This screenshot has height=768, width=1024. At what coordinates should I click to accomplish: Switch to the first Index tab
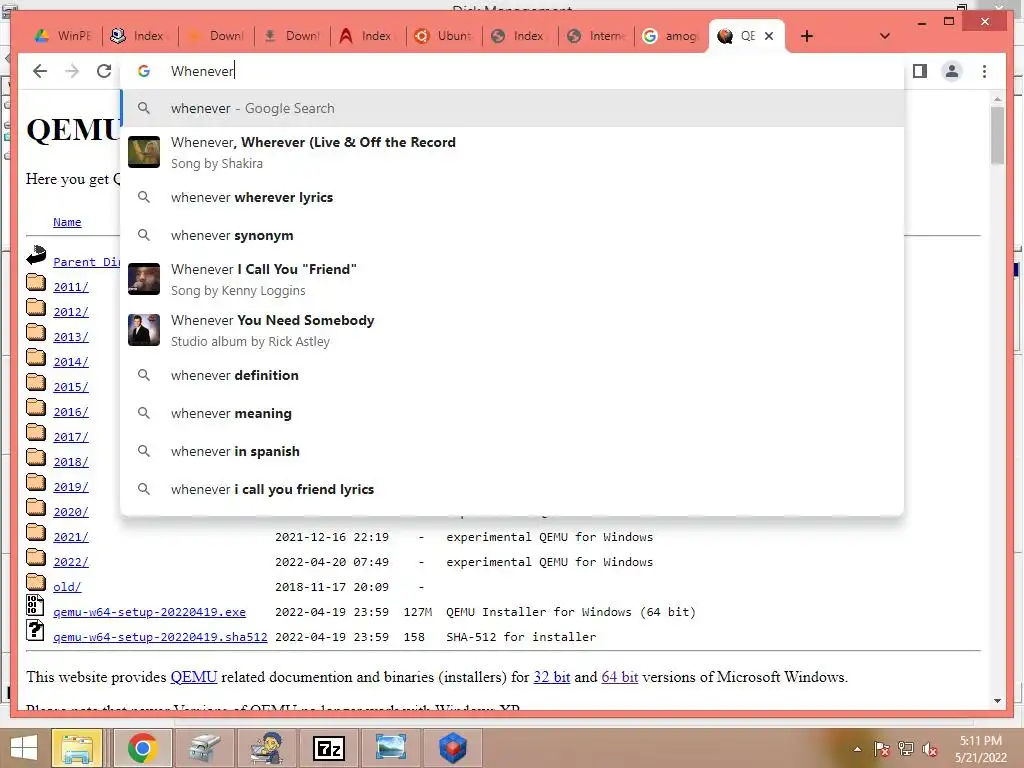point(138,36)
